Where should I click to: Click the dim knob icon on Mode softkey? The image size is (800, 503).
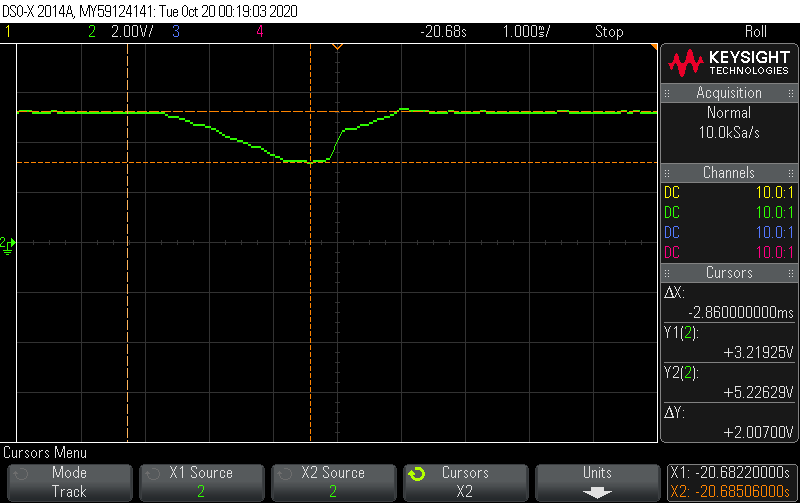click(20, 474)
